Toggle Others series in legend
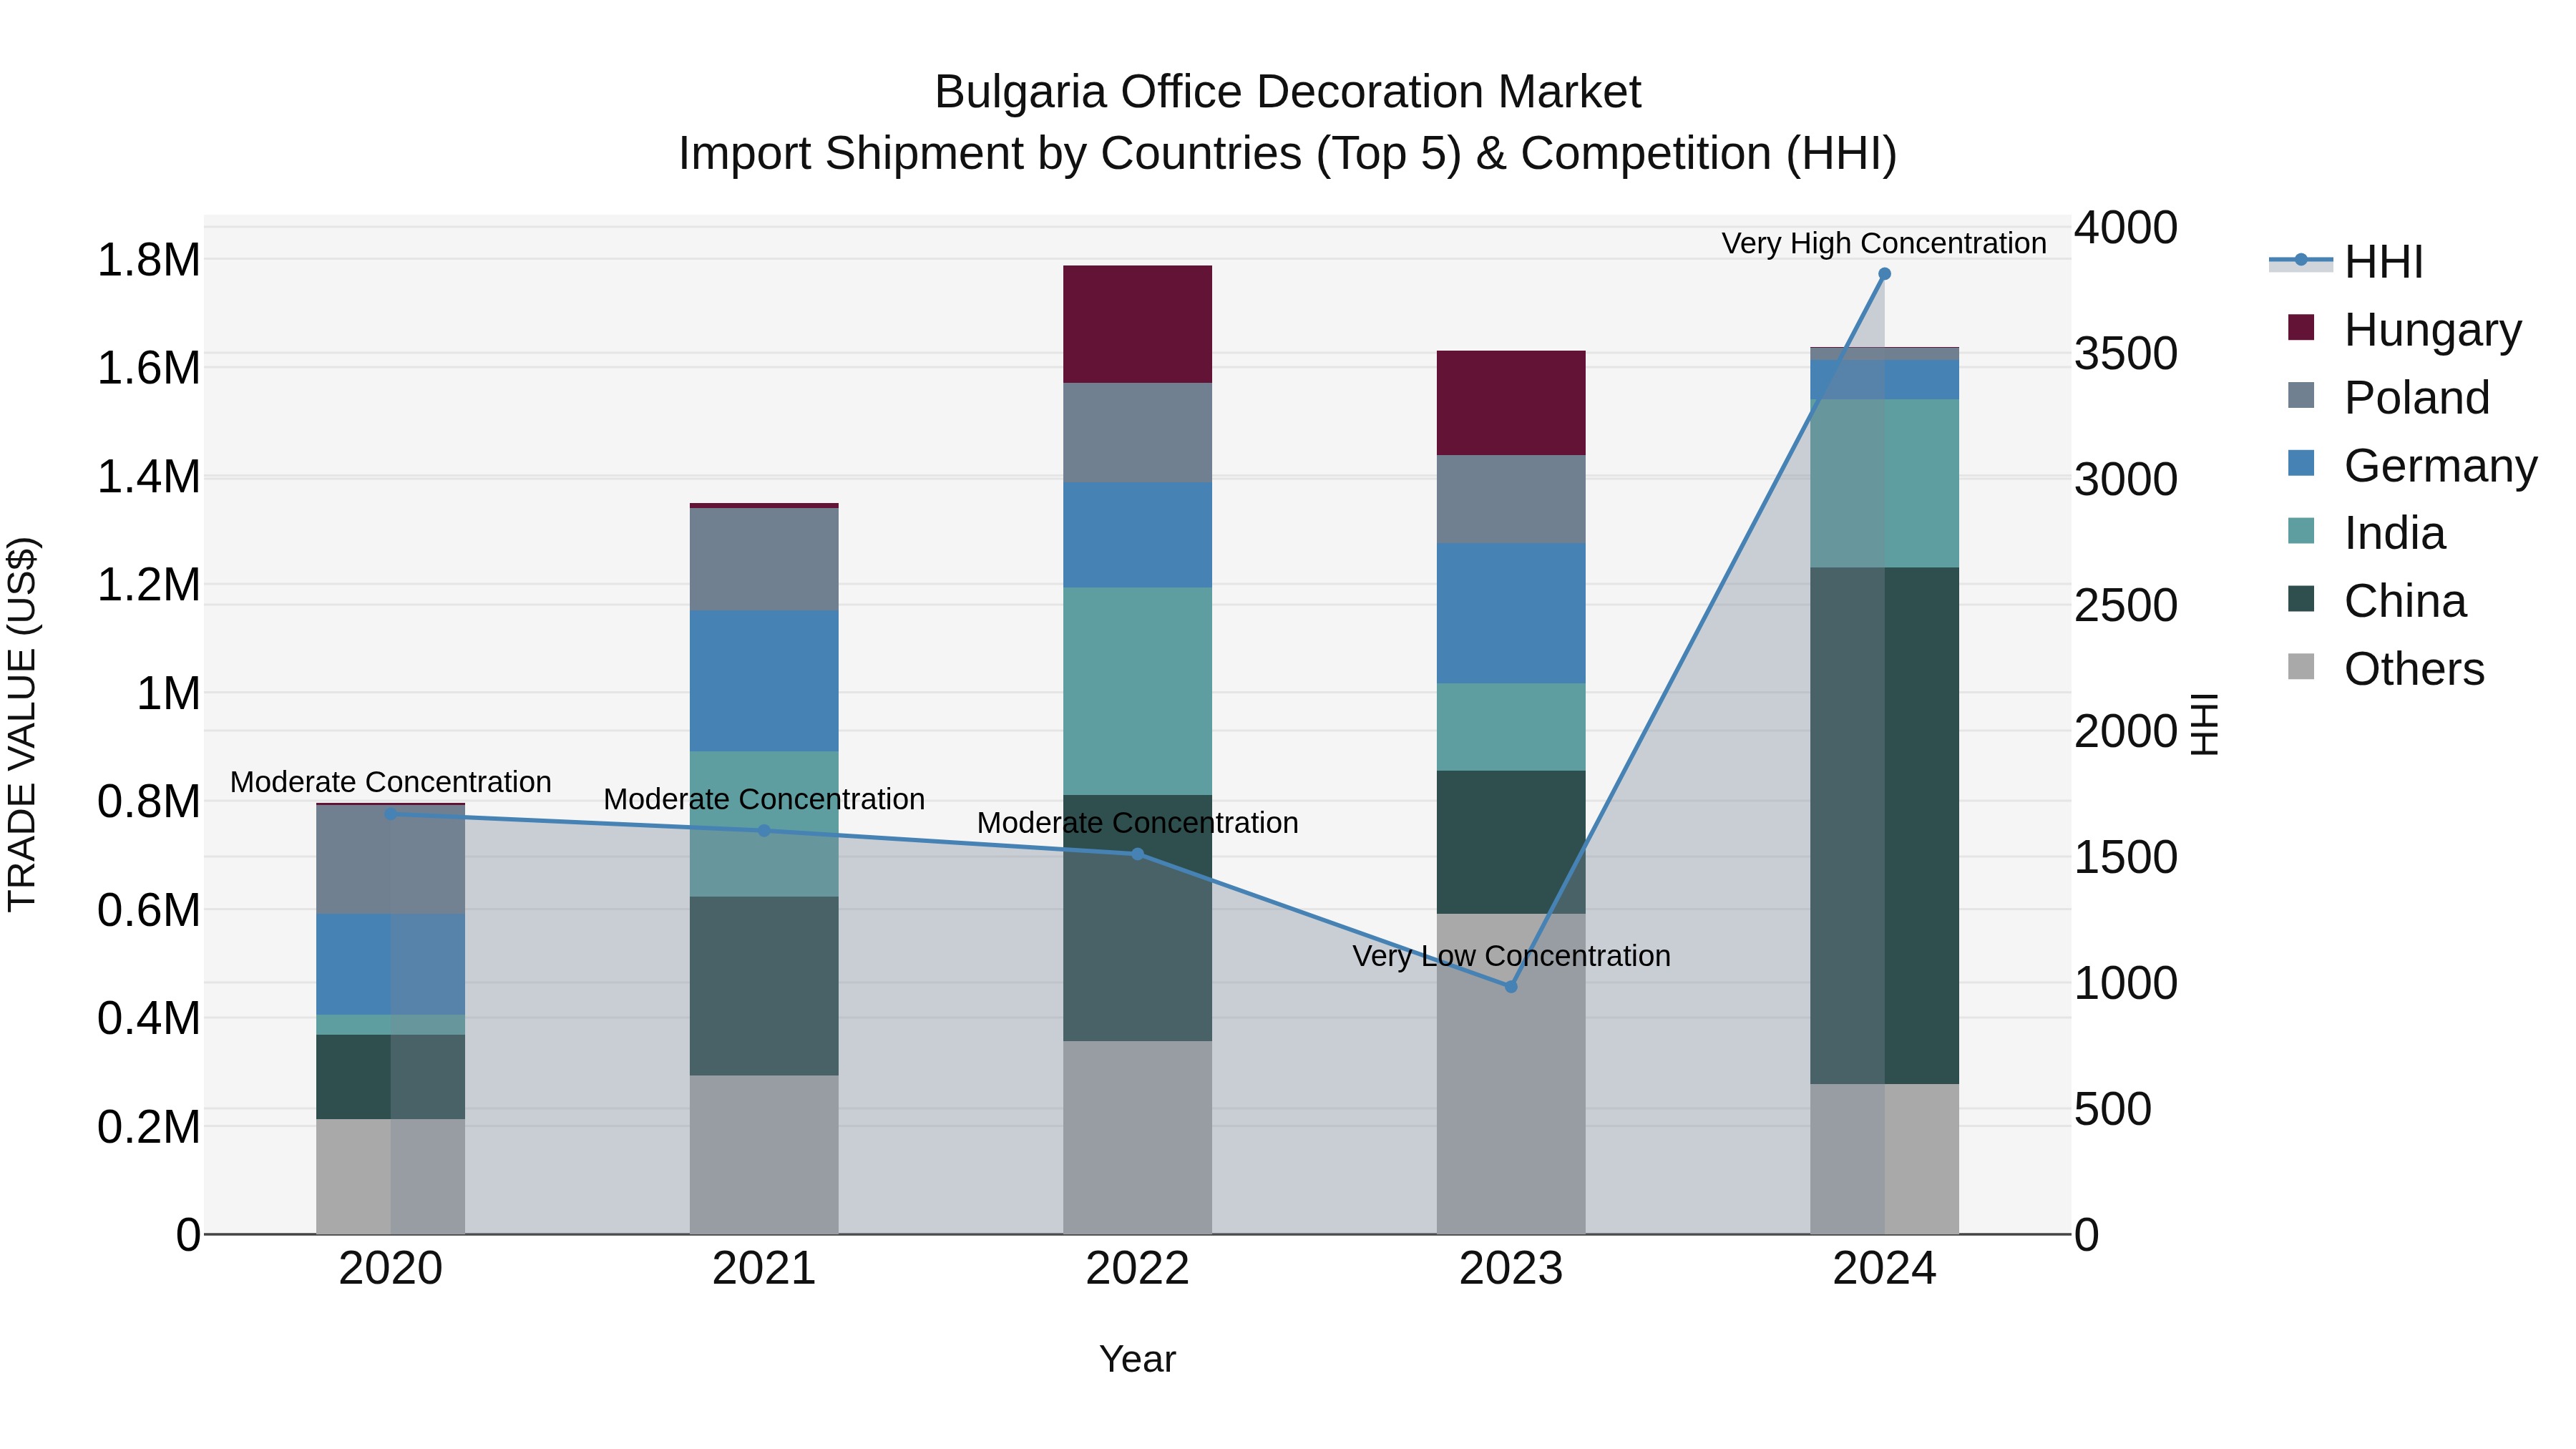Screen dimensions: 2576x1449 [2386, 669]
